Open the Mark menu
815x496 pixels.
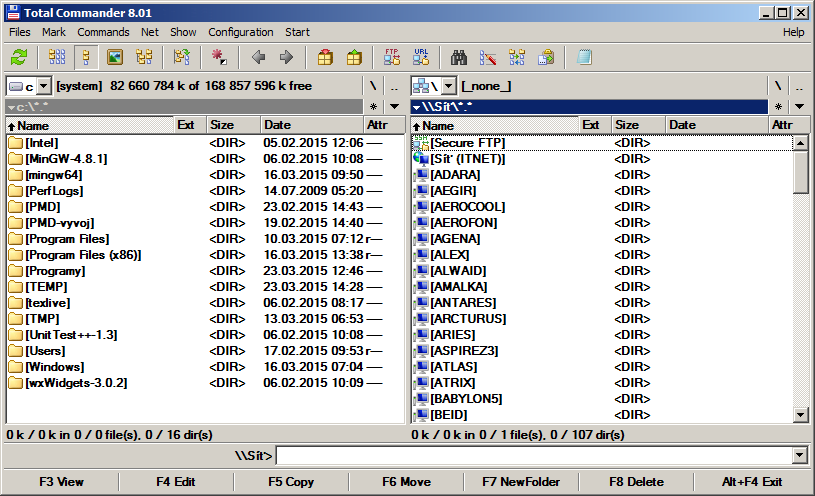point(54,32)
